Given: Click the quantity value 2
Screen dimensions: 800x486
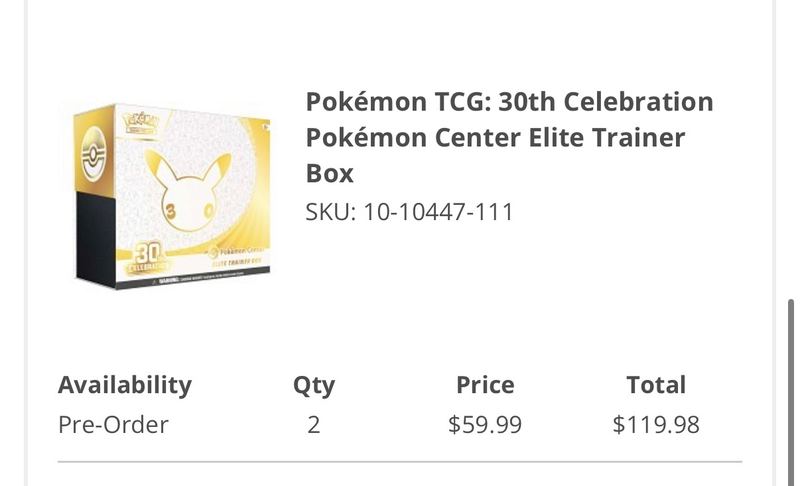Looking at the screenshot, I should (314, 425).
